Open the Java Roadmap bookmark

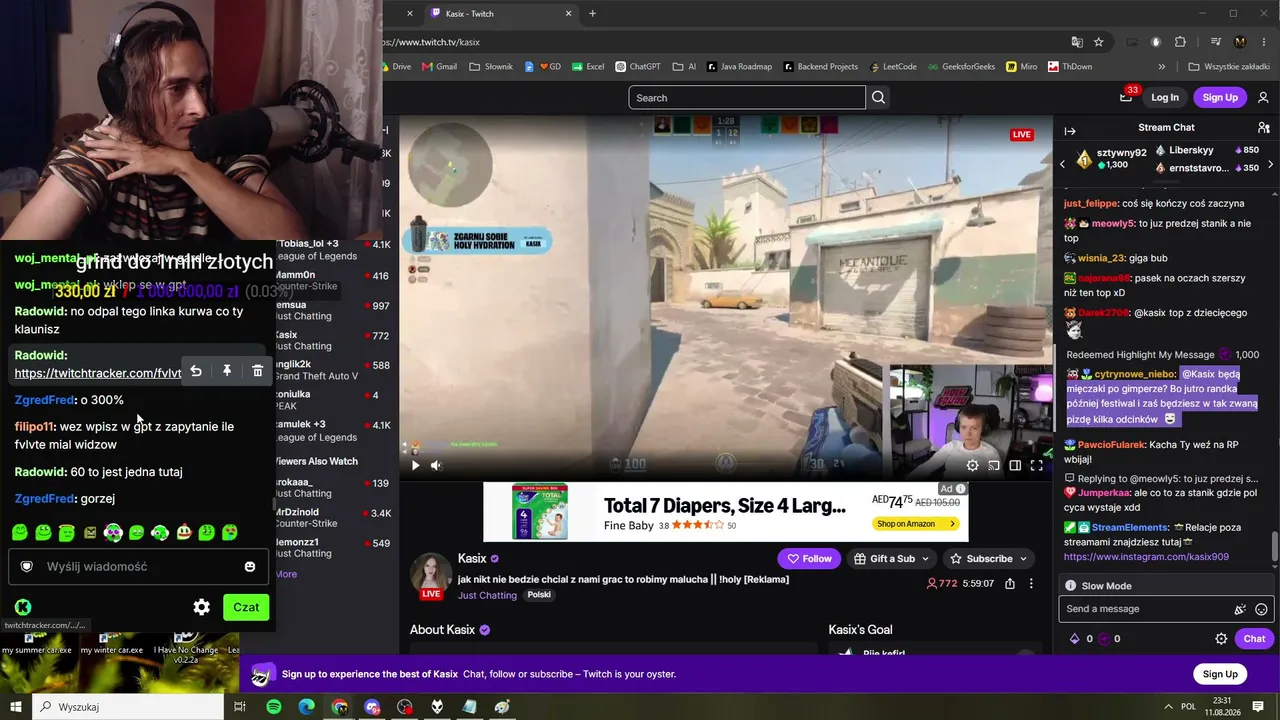pyautogui.click(x=739, y=67)
